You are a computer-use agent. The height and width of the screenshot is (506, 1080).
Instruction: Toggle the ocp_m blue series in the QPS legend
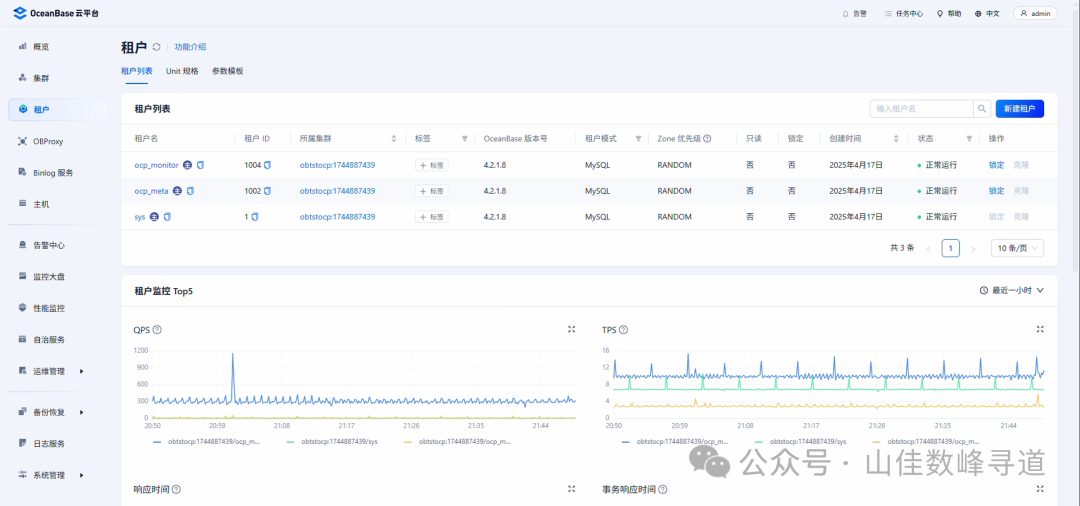click(x=206, y=441)
